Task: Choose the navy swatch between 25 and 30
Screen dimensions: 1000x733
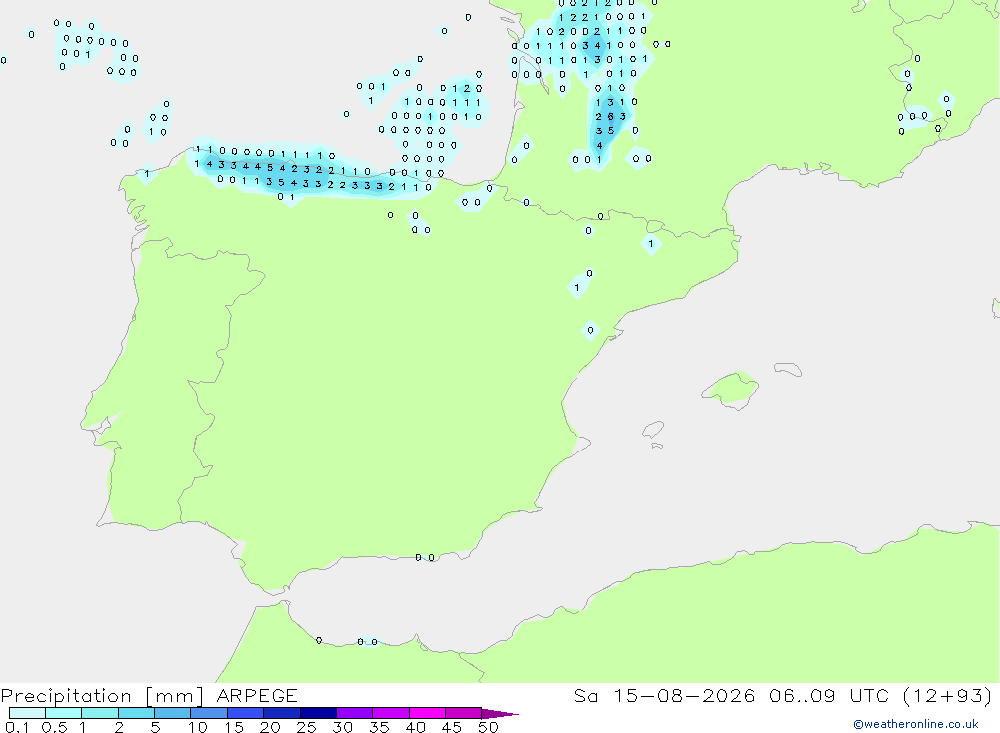Action: pyautogui.click(x=318, y=713)
